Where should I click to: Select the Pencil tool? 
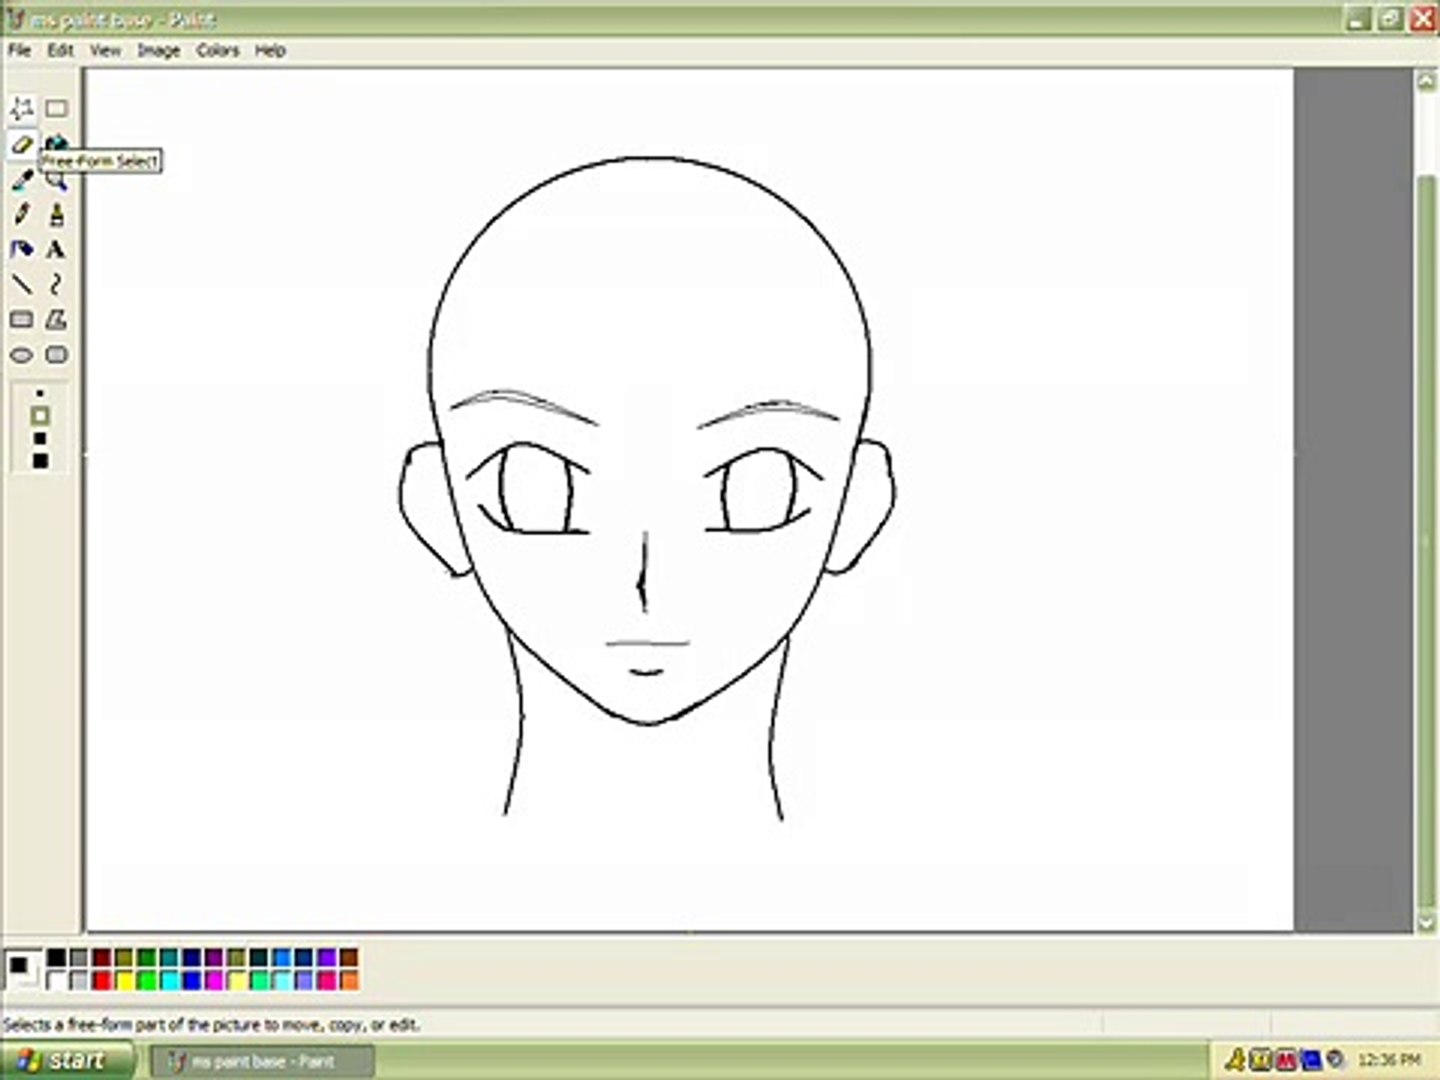coord(22,214)
